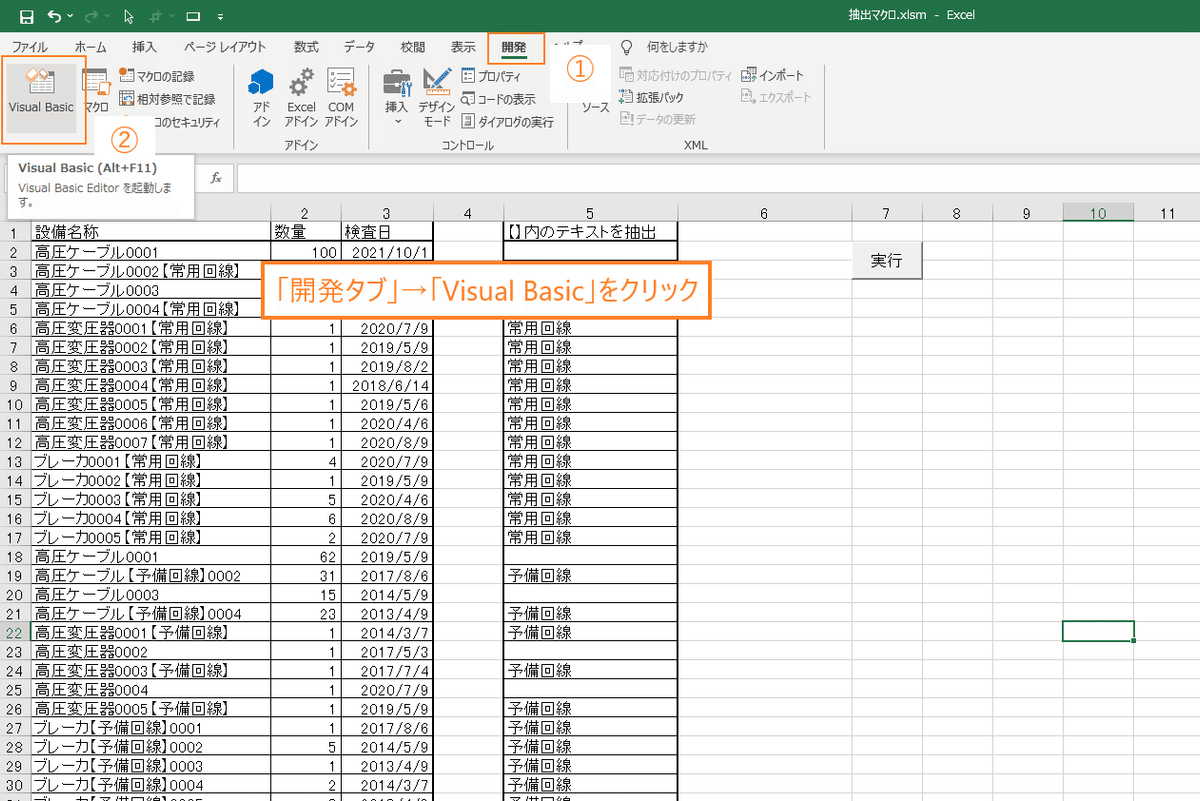Select date cell 2013/4/9 in row 21
This screenshot has width=1200, height=801.
[387, 613]
